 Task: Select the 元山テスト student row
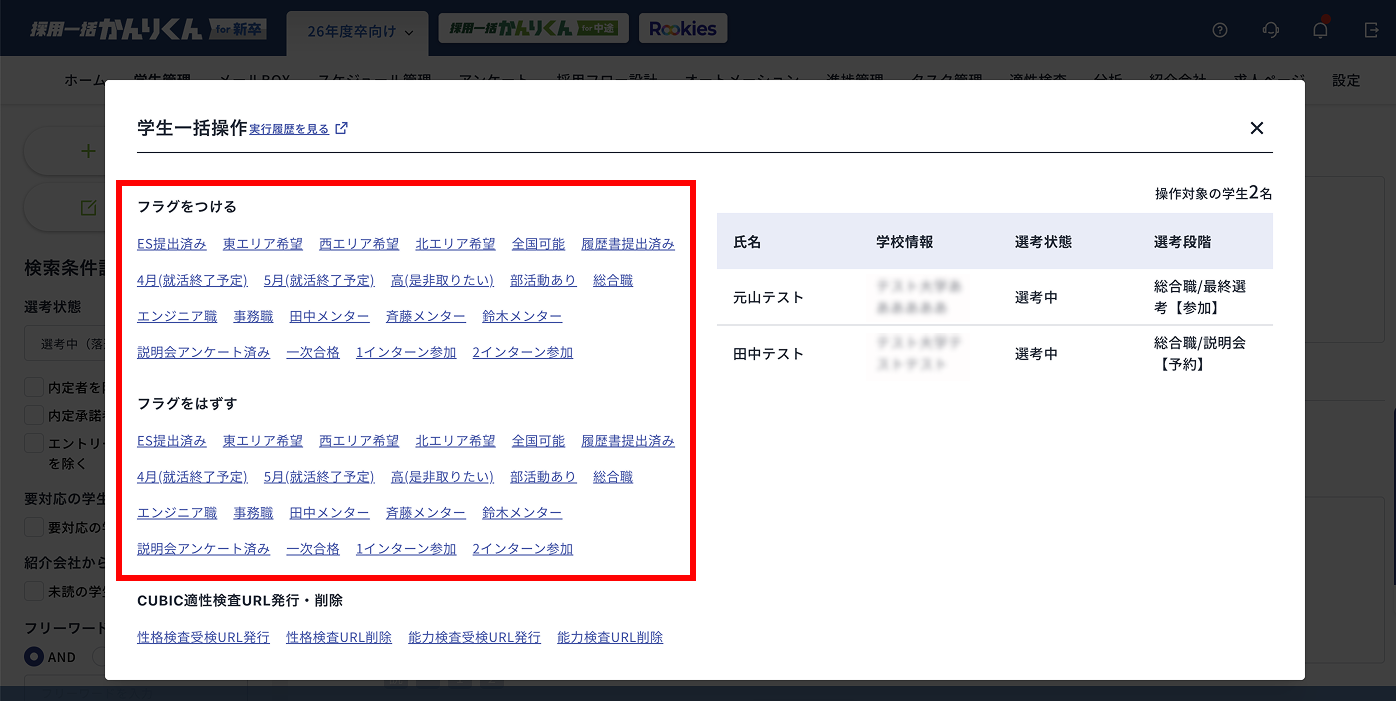[768, 298]
